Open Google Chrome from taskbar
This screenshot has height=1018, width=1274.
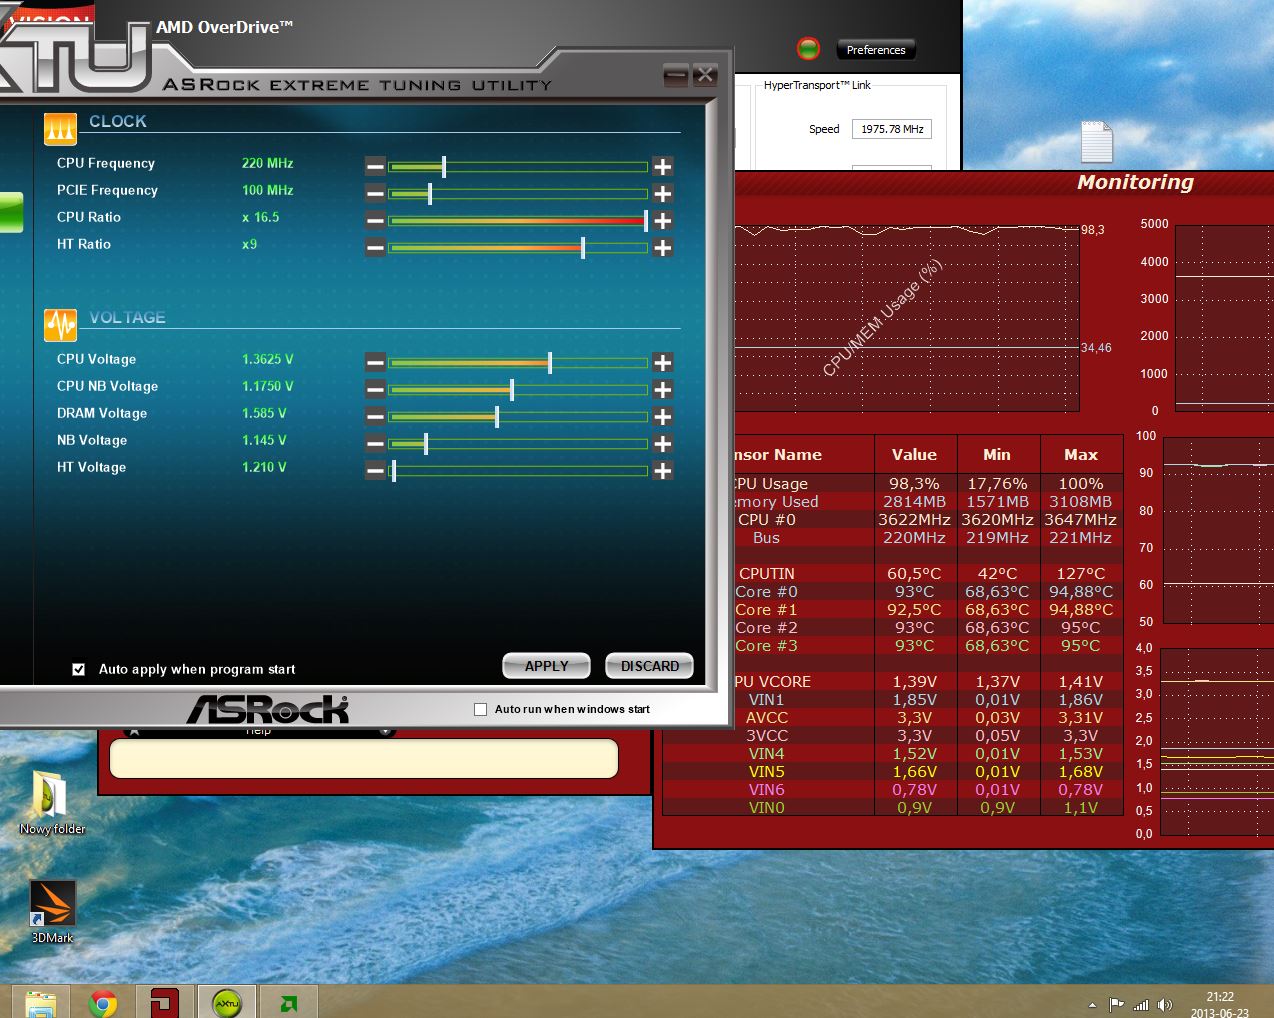click(x=103, y=1003)
